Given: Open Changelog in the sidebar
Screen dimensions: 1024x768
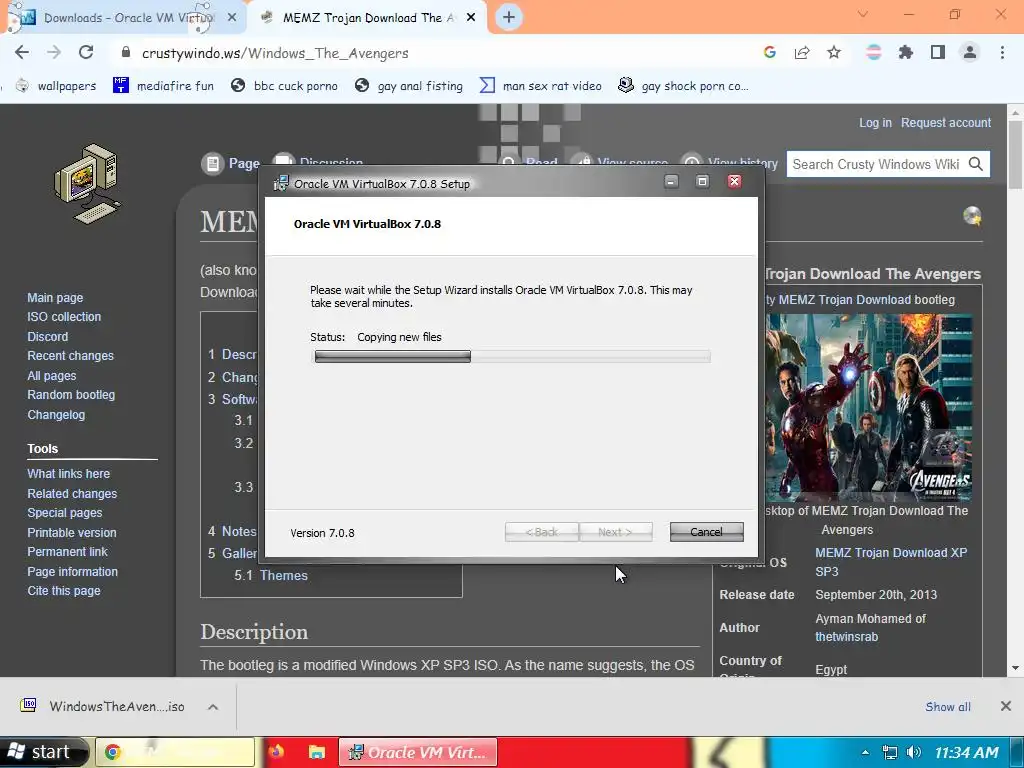Looking at the screenshot, I should (56, 415).
